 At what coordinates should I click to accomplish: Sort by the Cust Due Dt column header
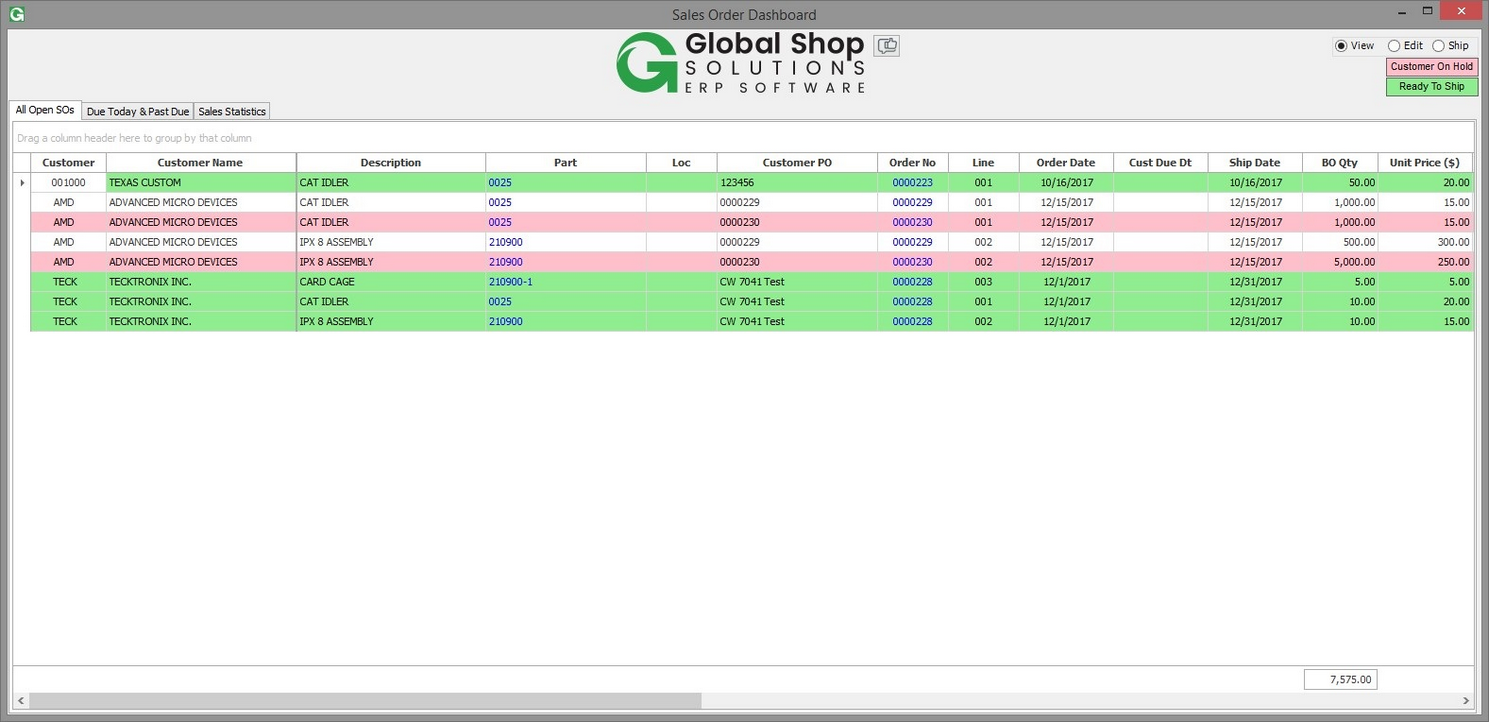tap(1160, 163)
